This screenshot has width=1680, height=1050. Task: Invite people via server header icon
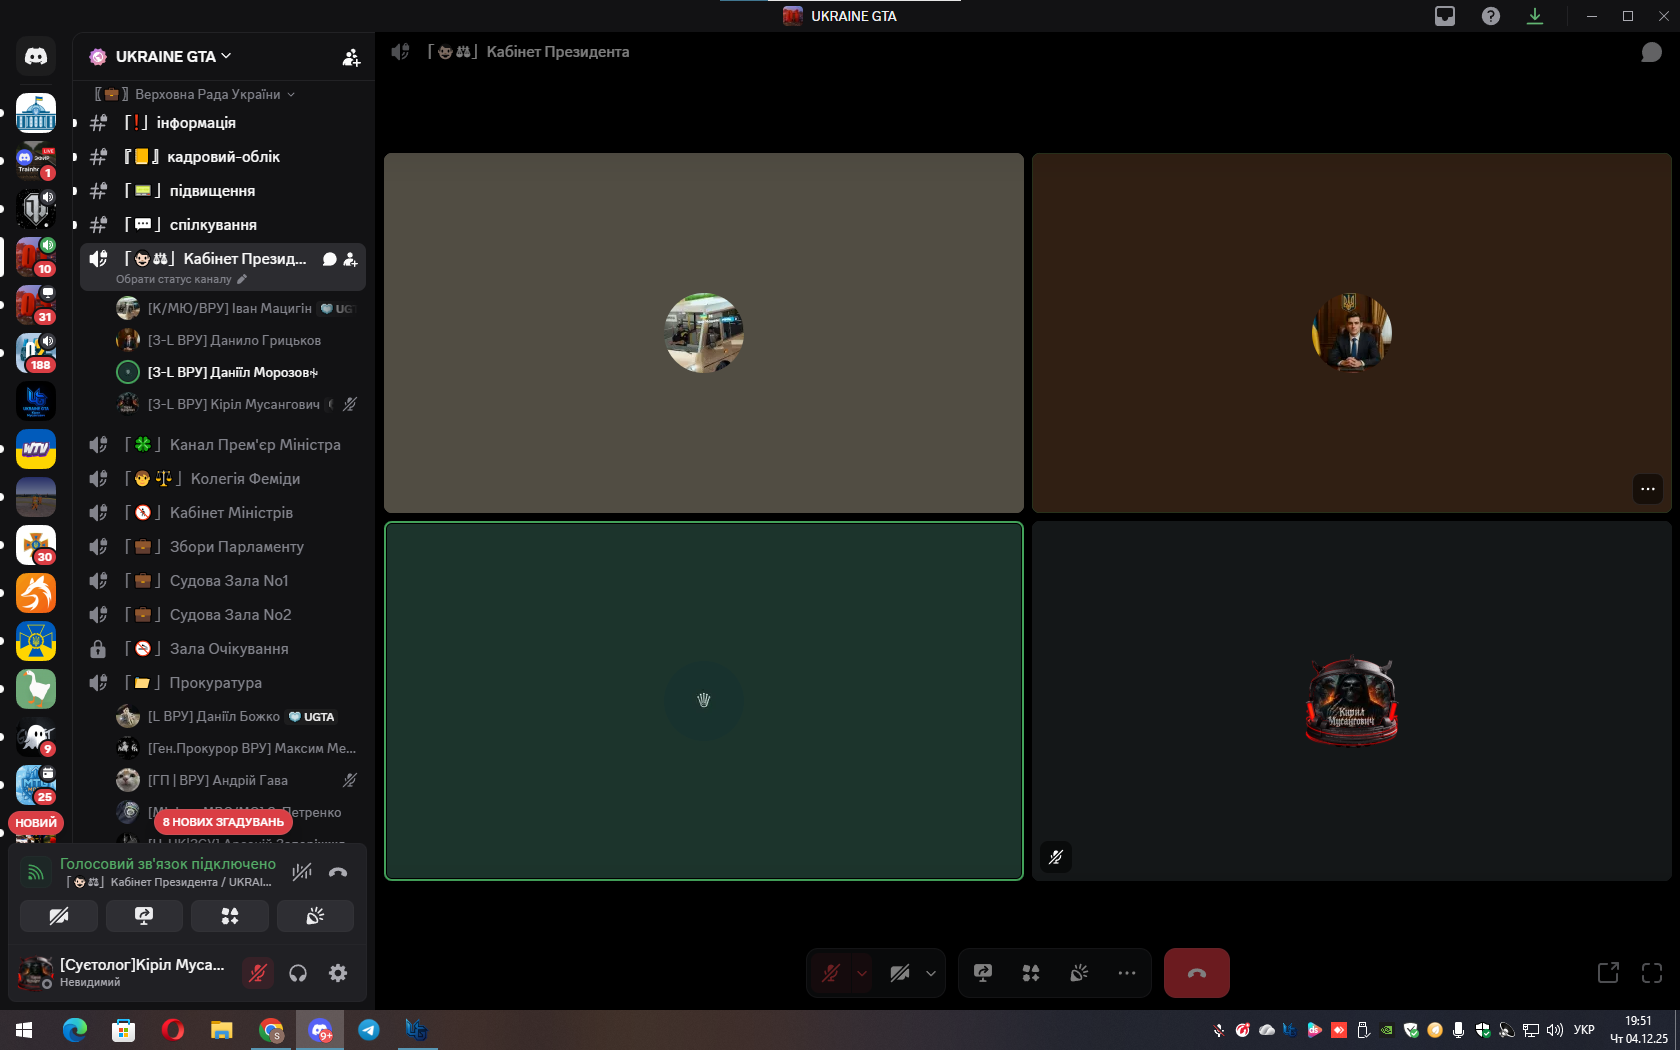[351, 57]
